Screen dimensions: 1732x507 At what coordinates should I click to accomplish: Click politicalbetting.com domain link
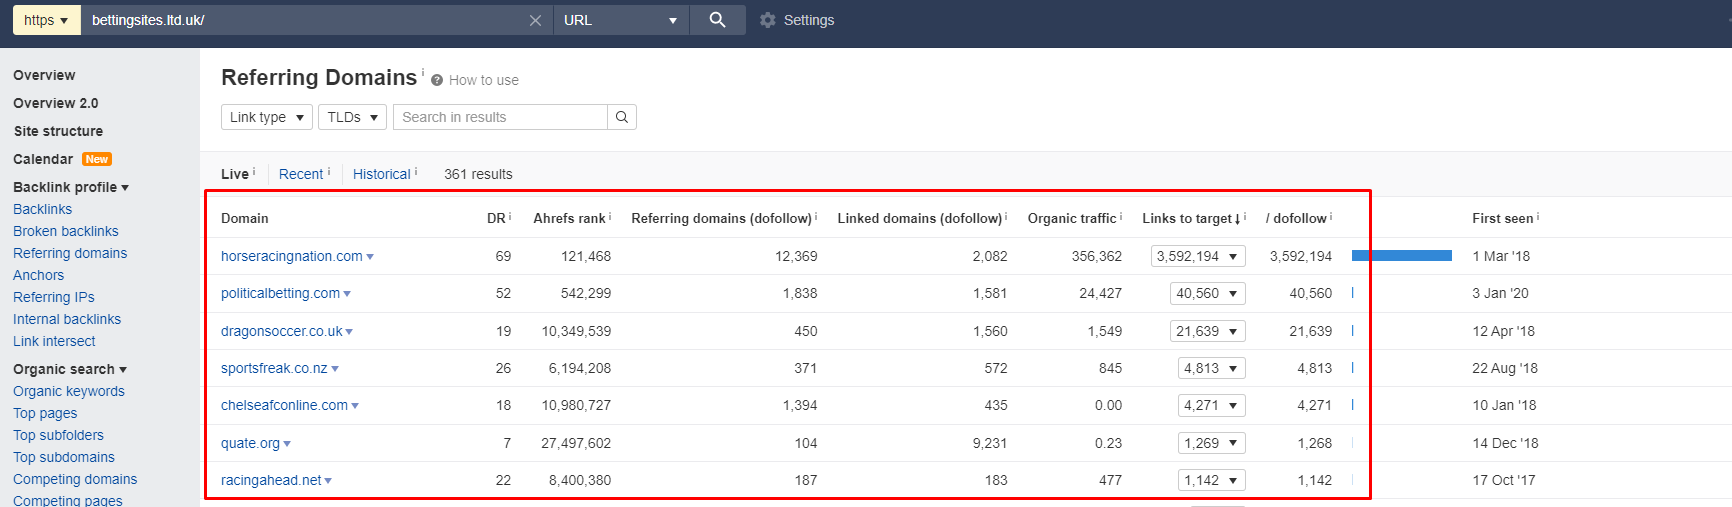click(280, 293)
